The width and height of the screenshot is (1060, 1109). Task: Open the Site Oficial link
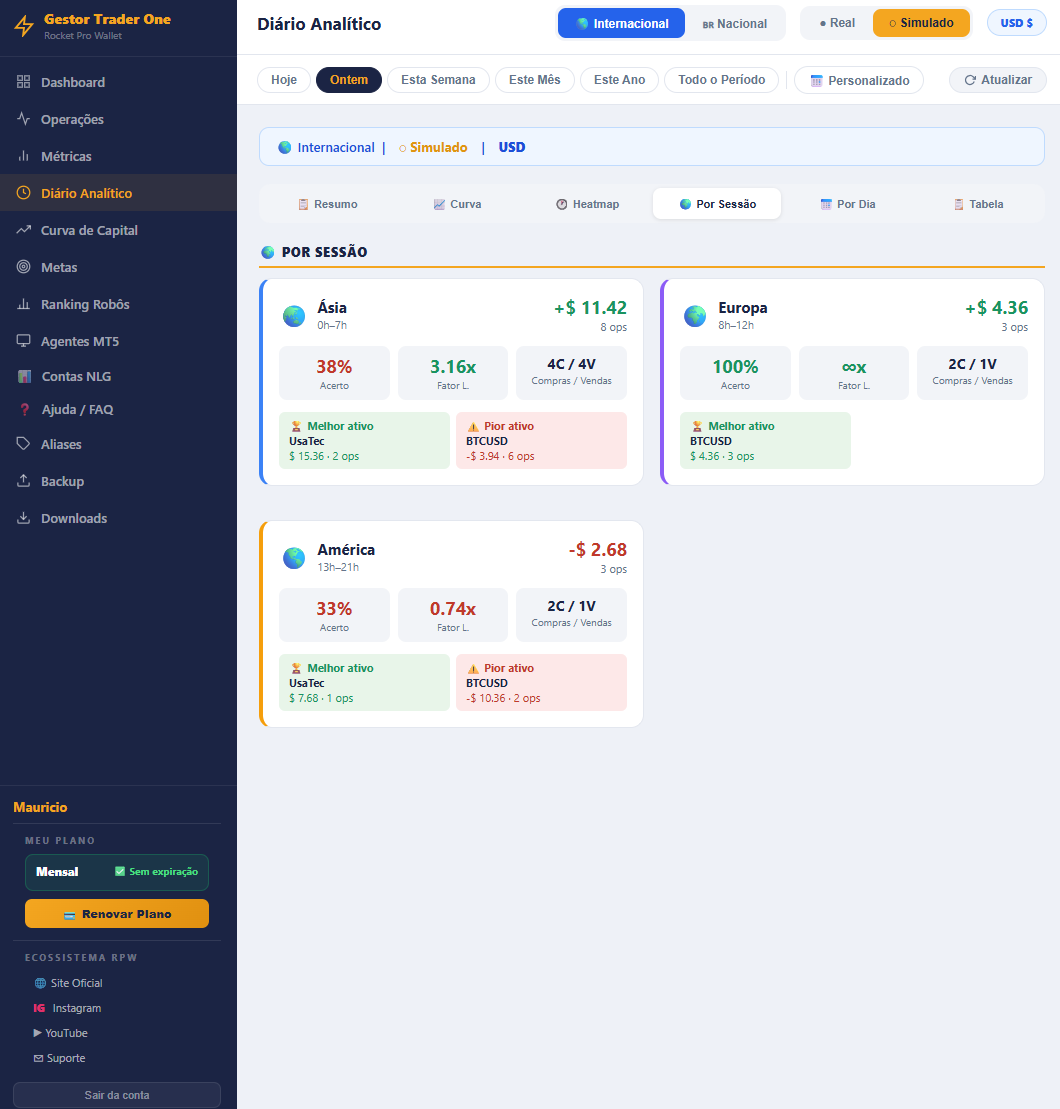[x=69, y=982]
